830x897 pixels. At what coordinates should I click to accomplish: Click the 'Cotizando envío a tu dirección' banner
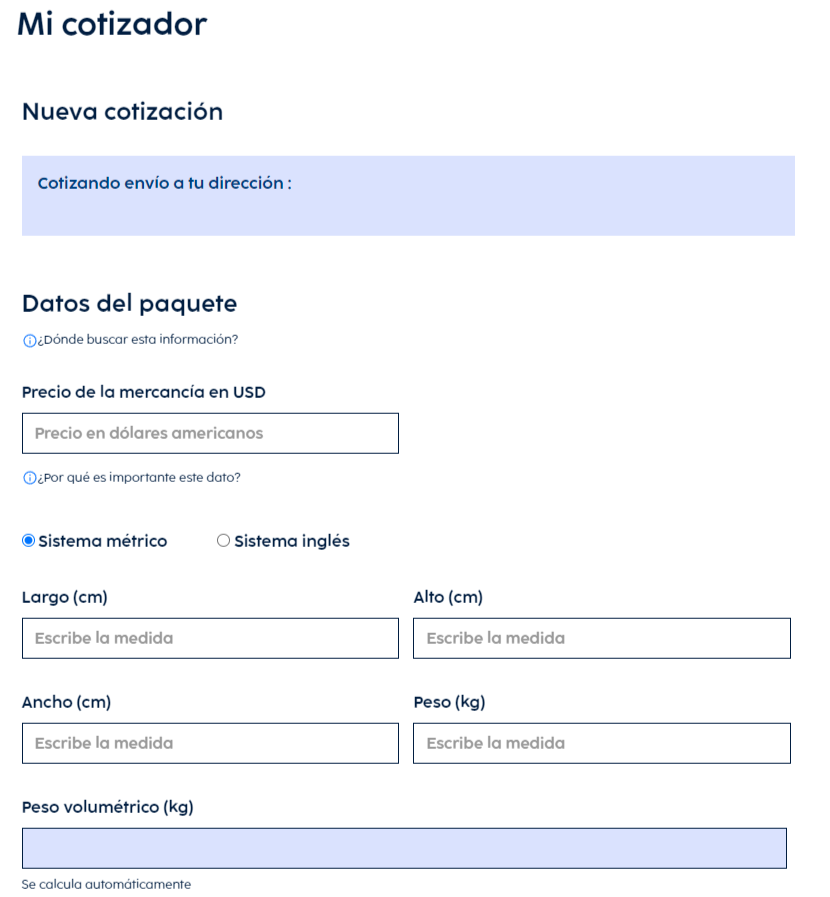tap(408, 195)
